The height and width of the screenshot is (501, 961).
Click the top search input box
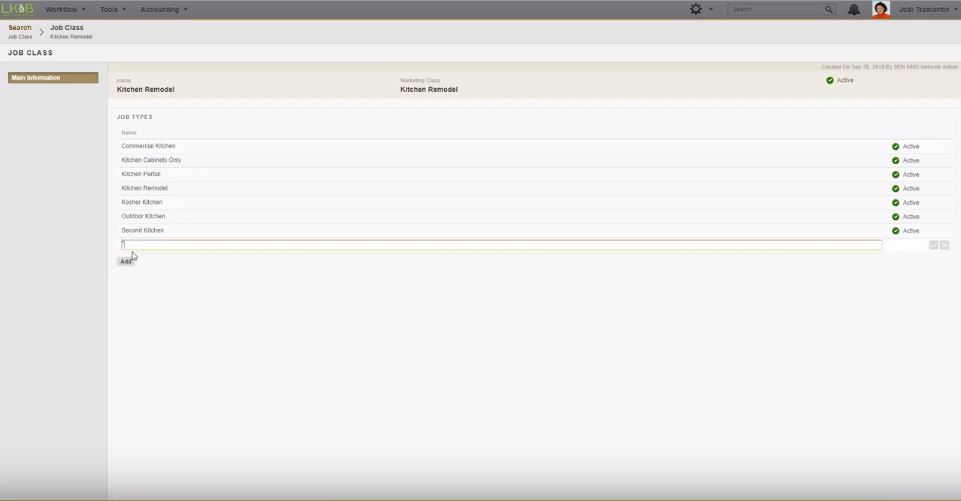tap(776, 9)
